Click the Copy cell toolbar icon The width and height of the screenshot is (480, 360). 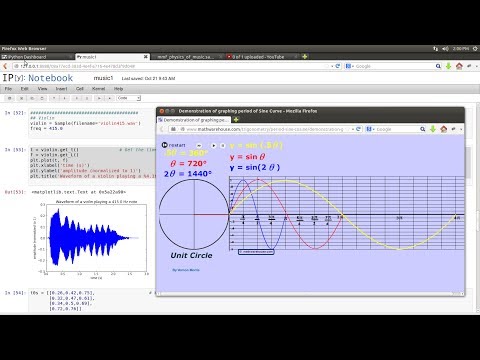point(32,98)
